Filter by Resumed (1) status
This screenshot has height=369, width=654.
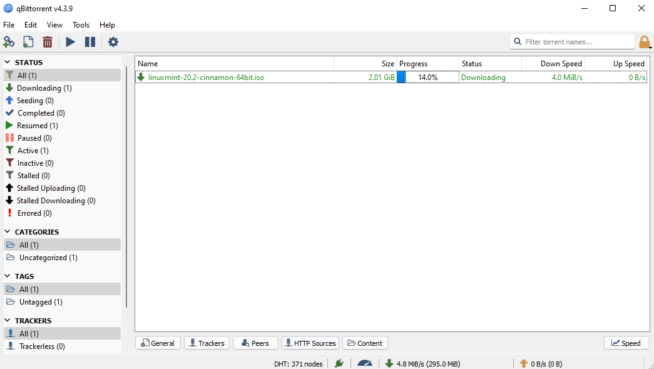point(62,126)
